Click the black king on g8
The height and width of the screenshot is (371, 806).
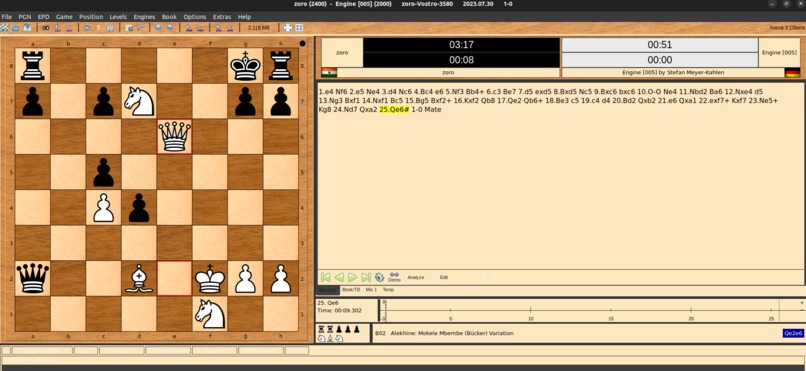point(245,66)
